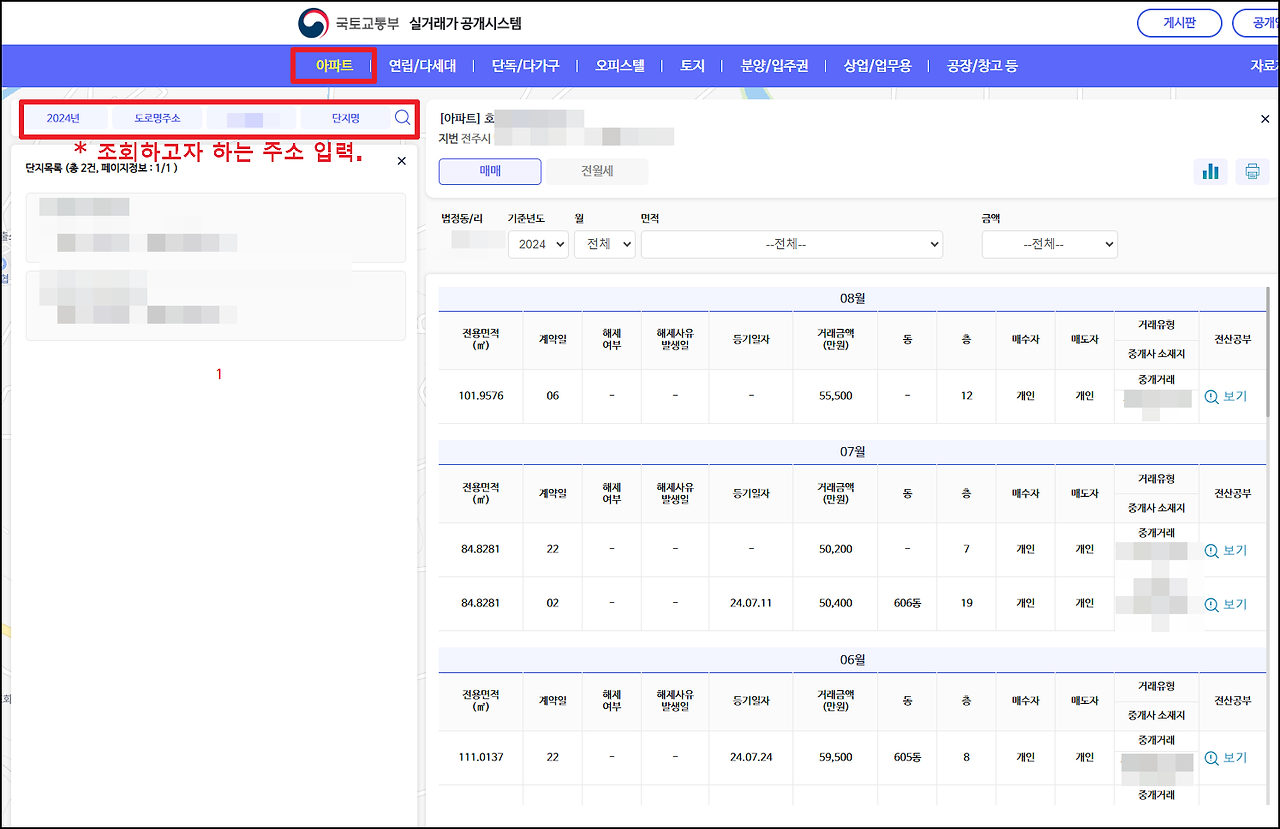Open the 금액 amount dropdown
The image size is (1280, 829).
(1049, 243)
